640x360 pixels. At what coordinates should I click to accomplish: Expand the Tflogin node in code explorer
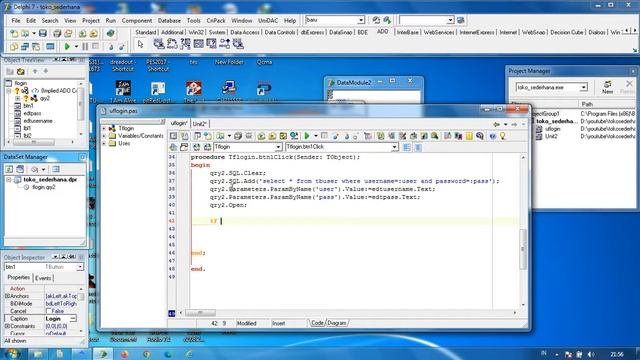(x=104, y=129)
